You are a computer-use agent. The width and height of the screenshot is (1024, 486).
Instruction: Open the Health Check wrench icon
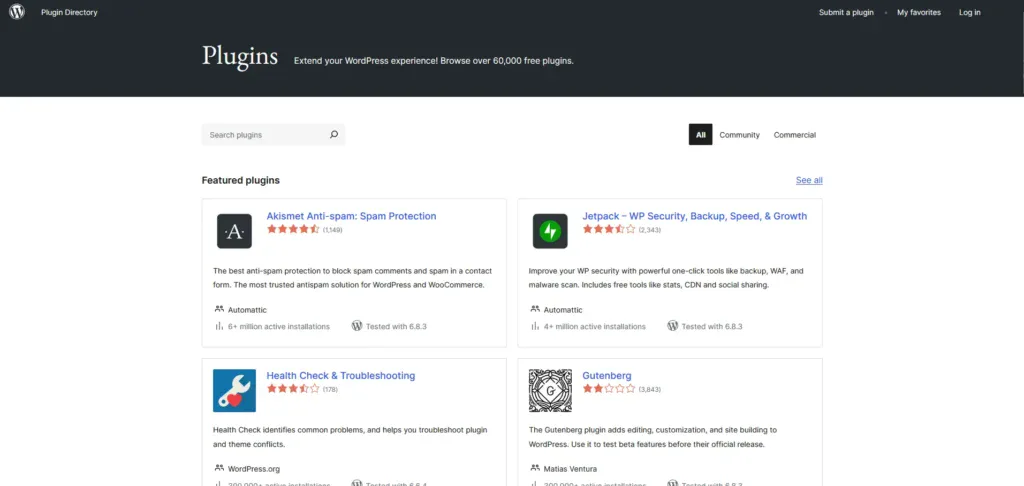pyautogui.click(x=234, y=391)
